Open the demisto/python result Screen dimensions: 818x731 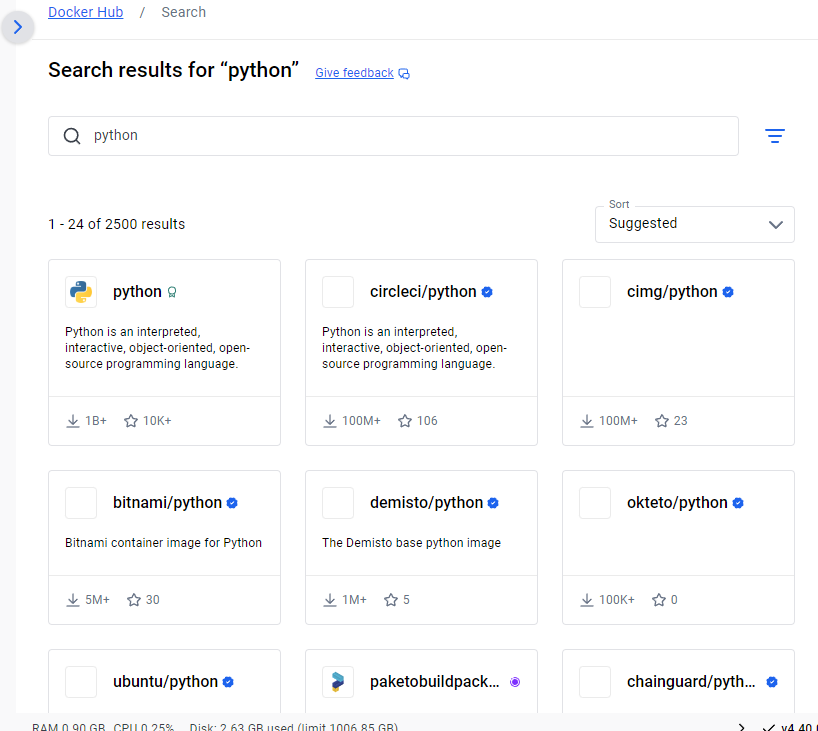point(426,502)
